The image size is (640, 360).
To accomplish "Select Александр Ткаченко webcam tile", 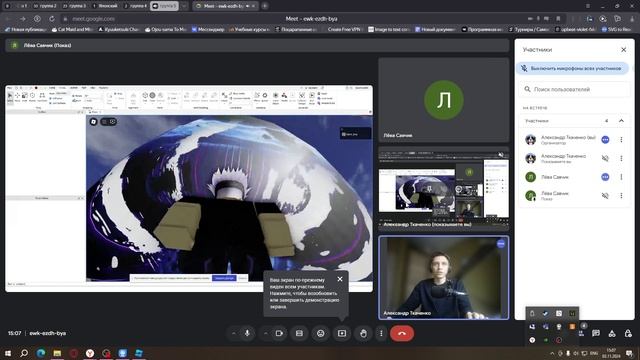I will (444, 277).
